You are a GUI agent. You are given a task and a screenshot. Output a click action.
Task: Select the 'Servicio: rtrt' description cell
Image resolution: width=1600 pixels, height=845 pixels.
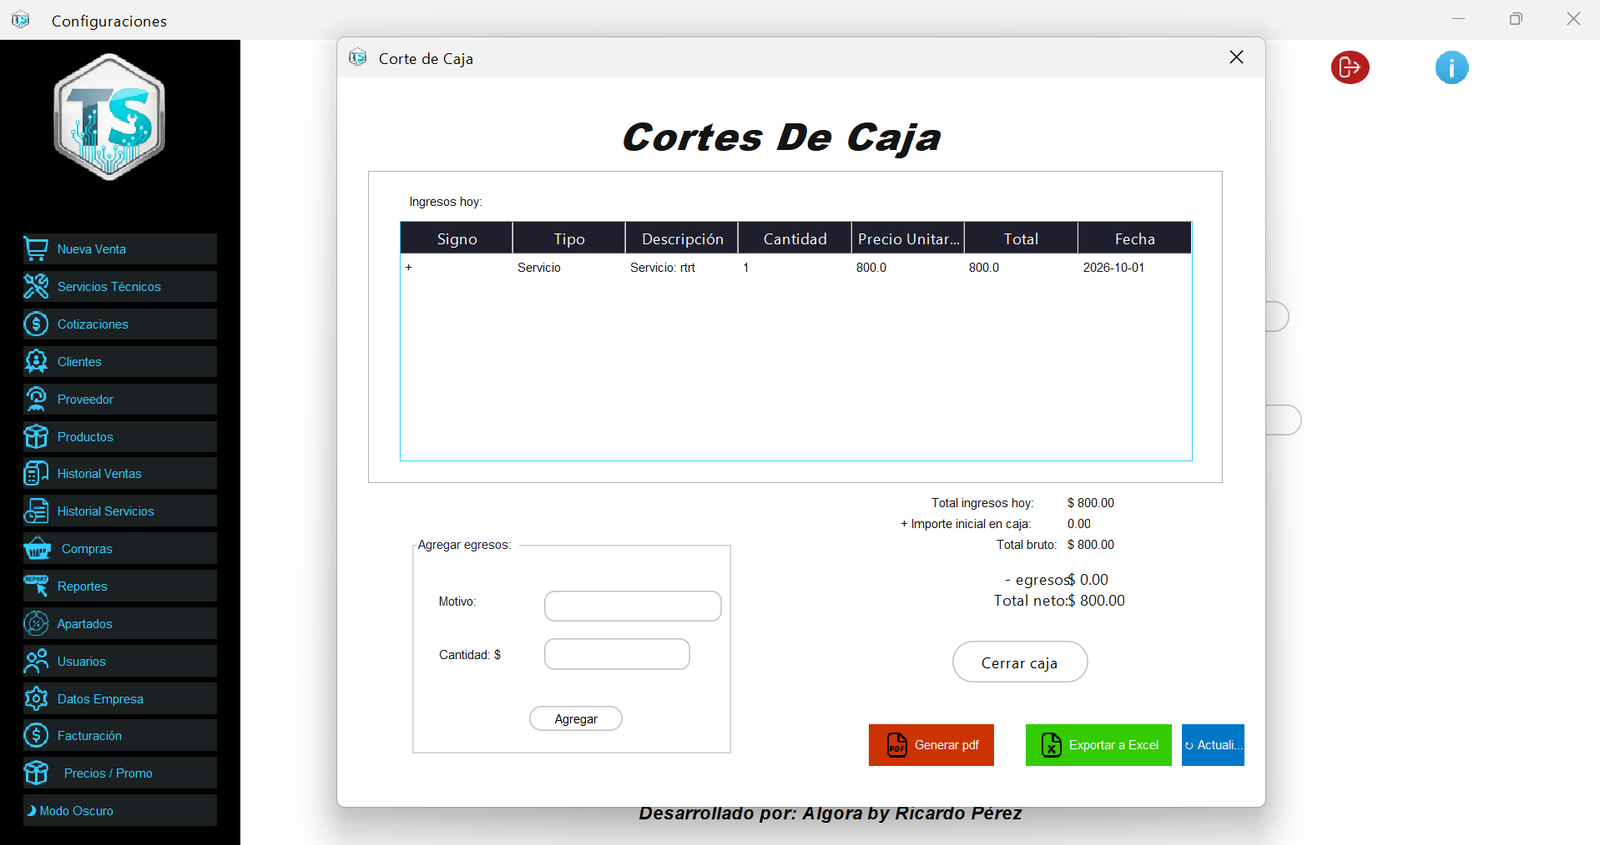(x=682, y=268)
